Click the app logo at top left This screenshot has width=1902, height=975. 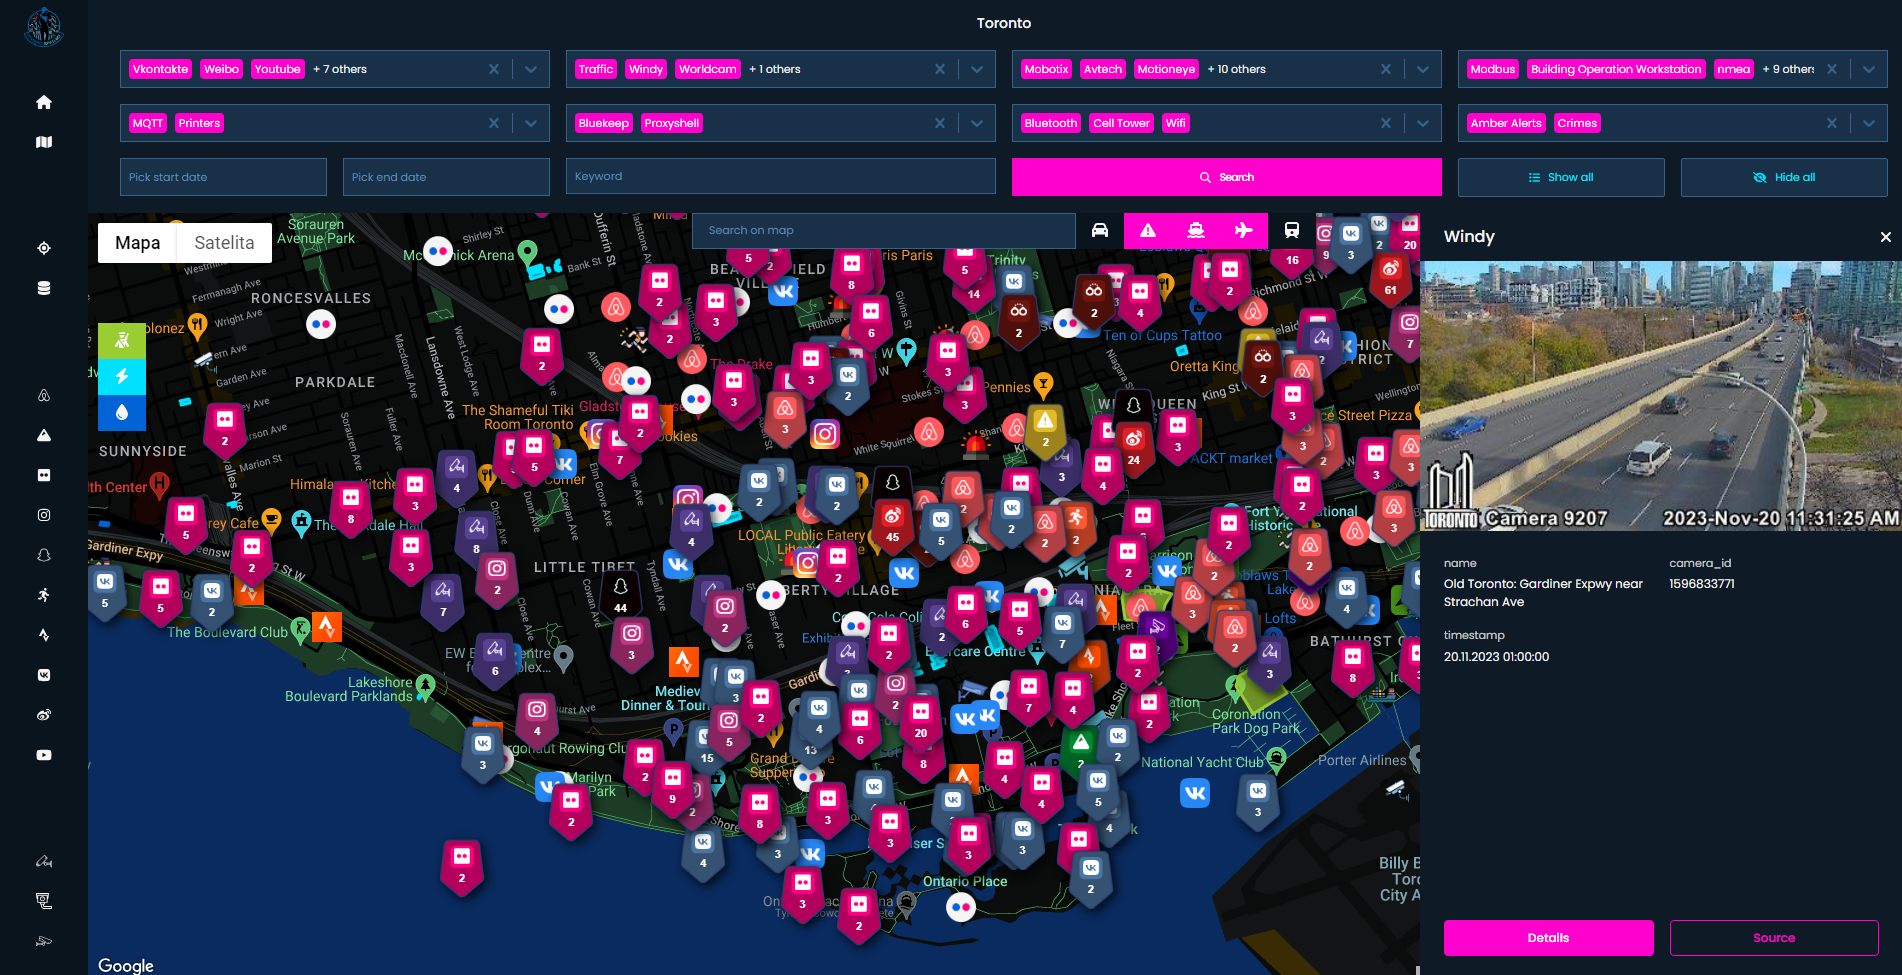coord(44,28)
